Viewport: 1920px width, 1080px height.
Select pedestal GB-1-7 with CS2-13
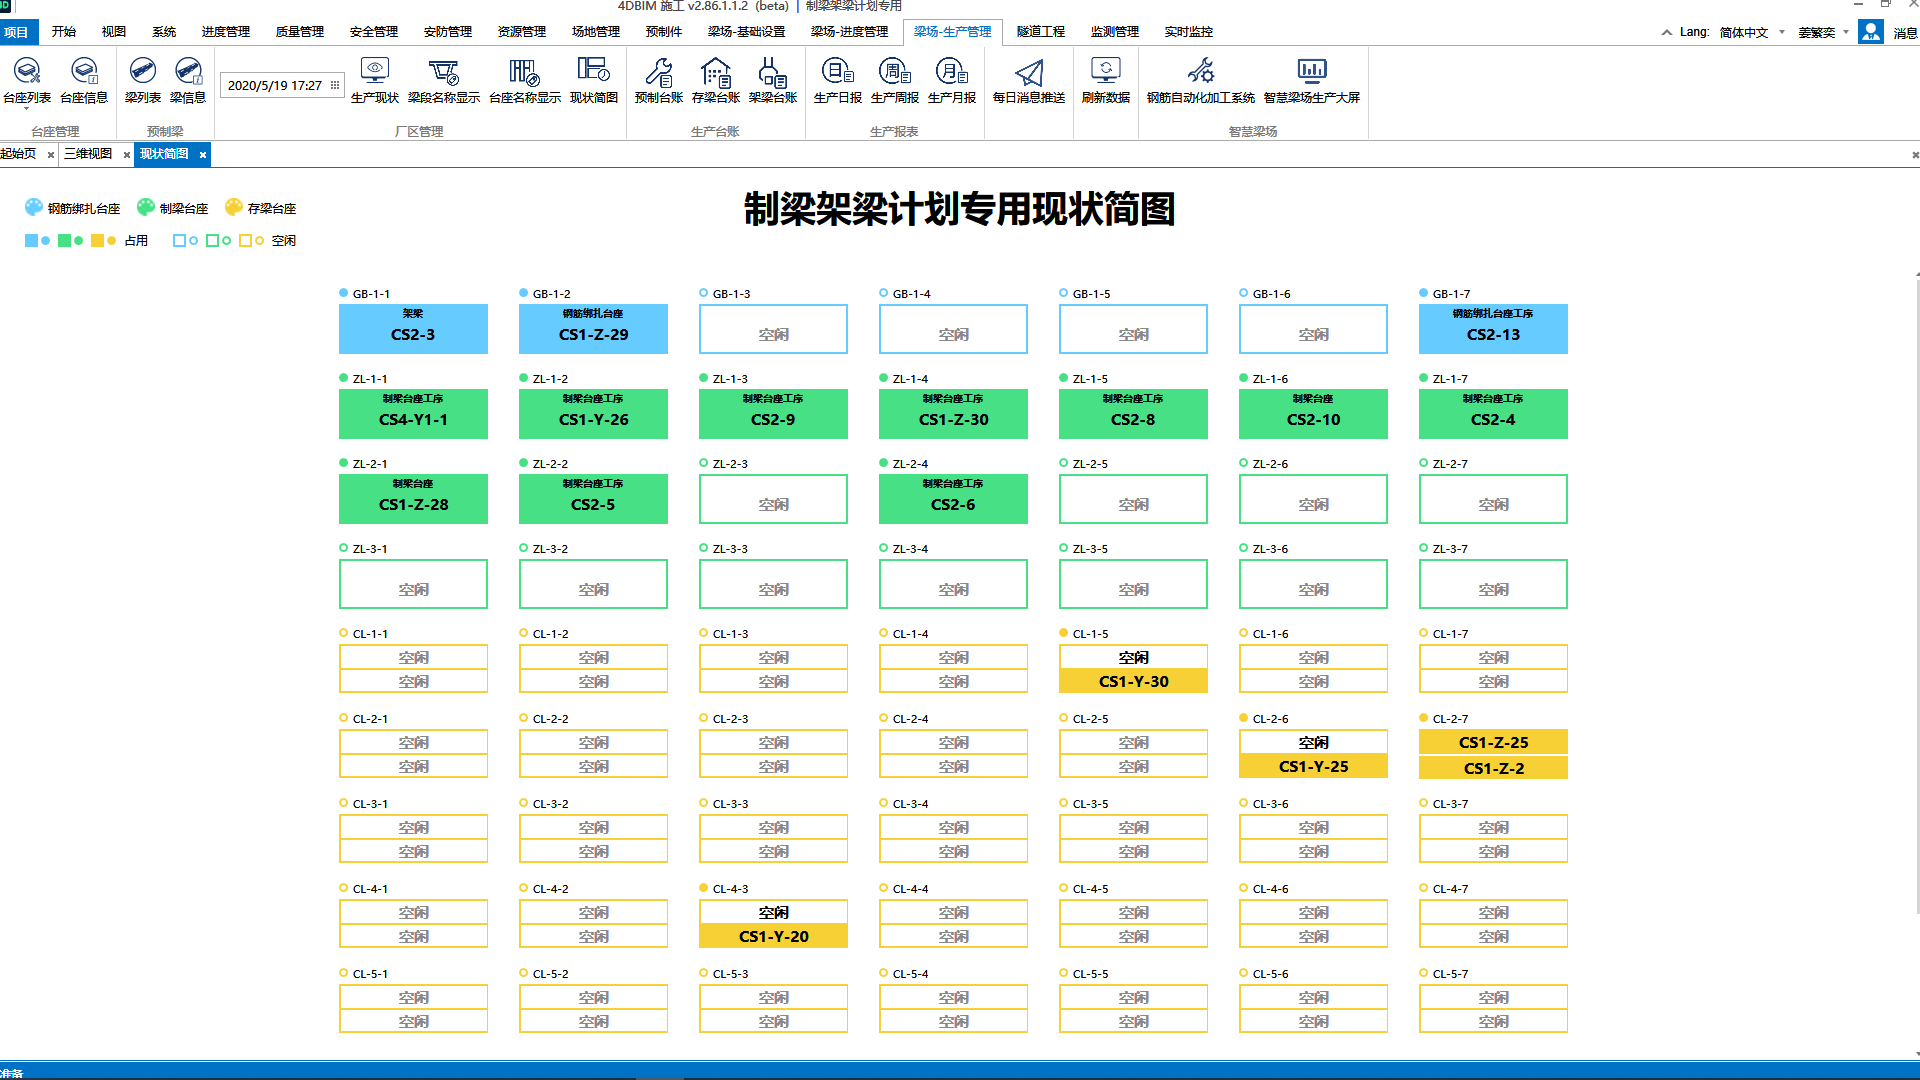tap(1493, 329)
